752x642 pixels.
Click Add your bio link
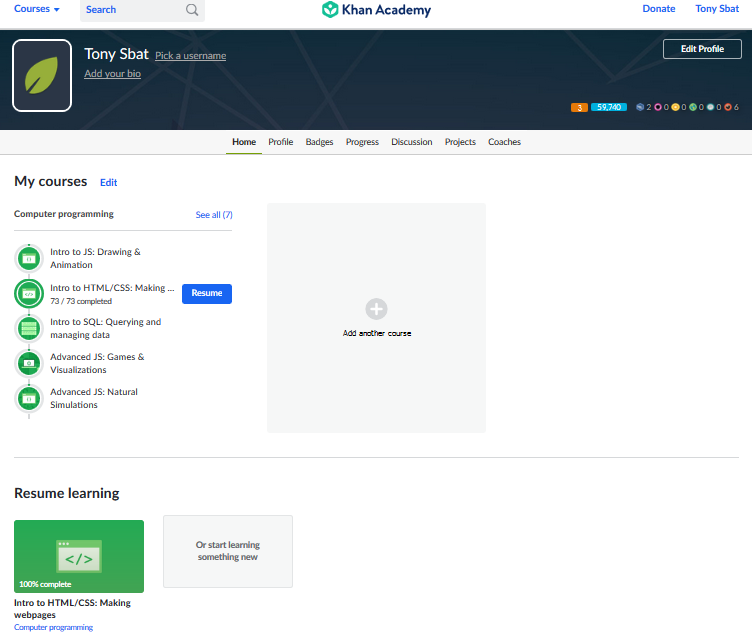point(113,74)
